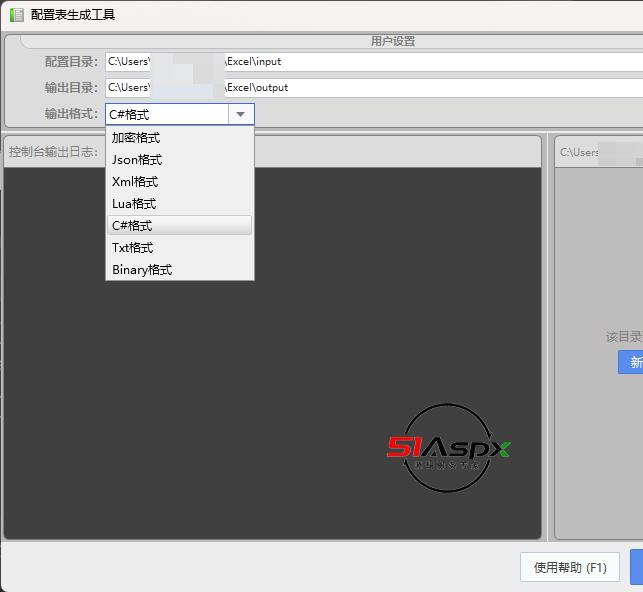Click the blue 新 button in right panel
Screen dimensions: 643x592
(x=632, y=362)
